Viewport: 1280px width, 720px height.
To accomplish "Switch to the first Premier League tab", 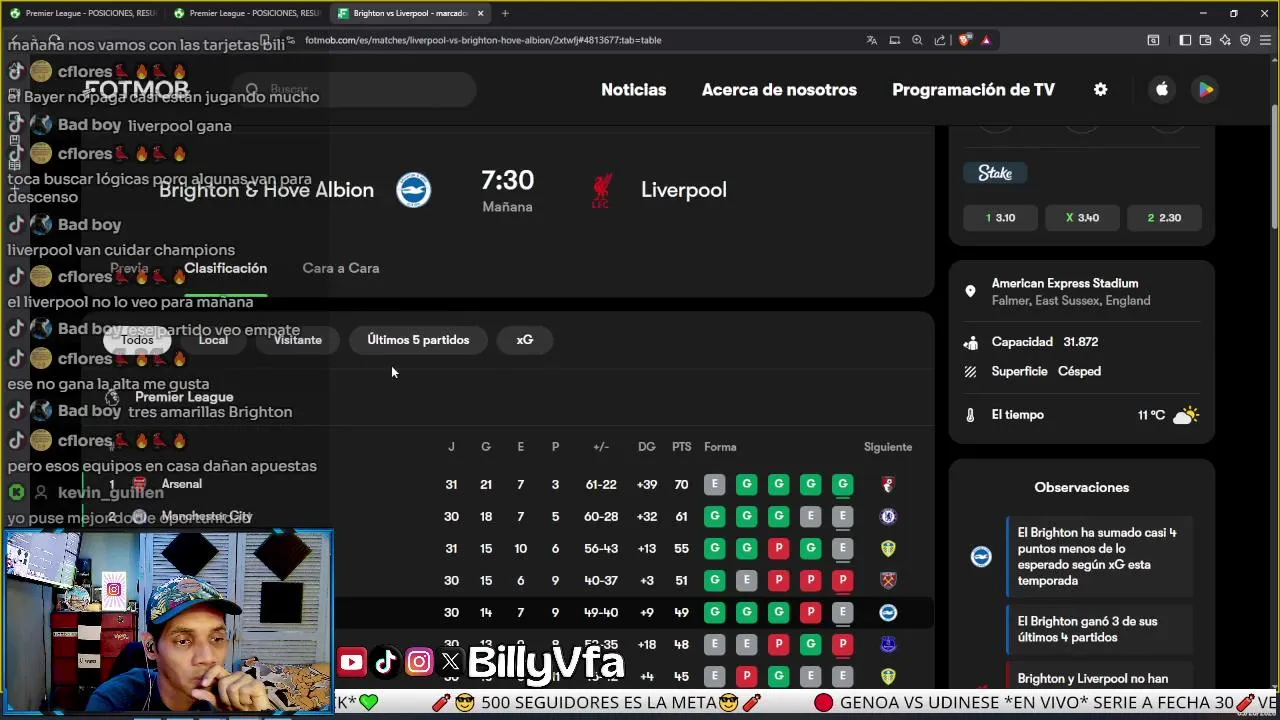I will [82, 13].
